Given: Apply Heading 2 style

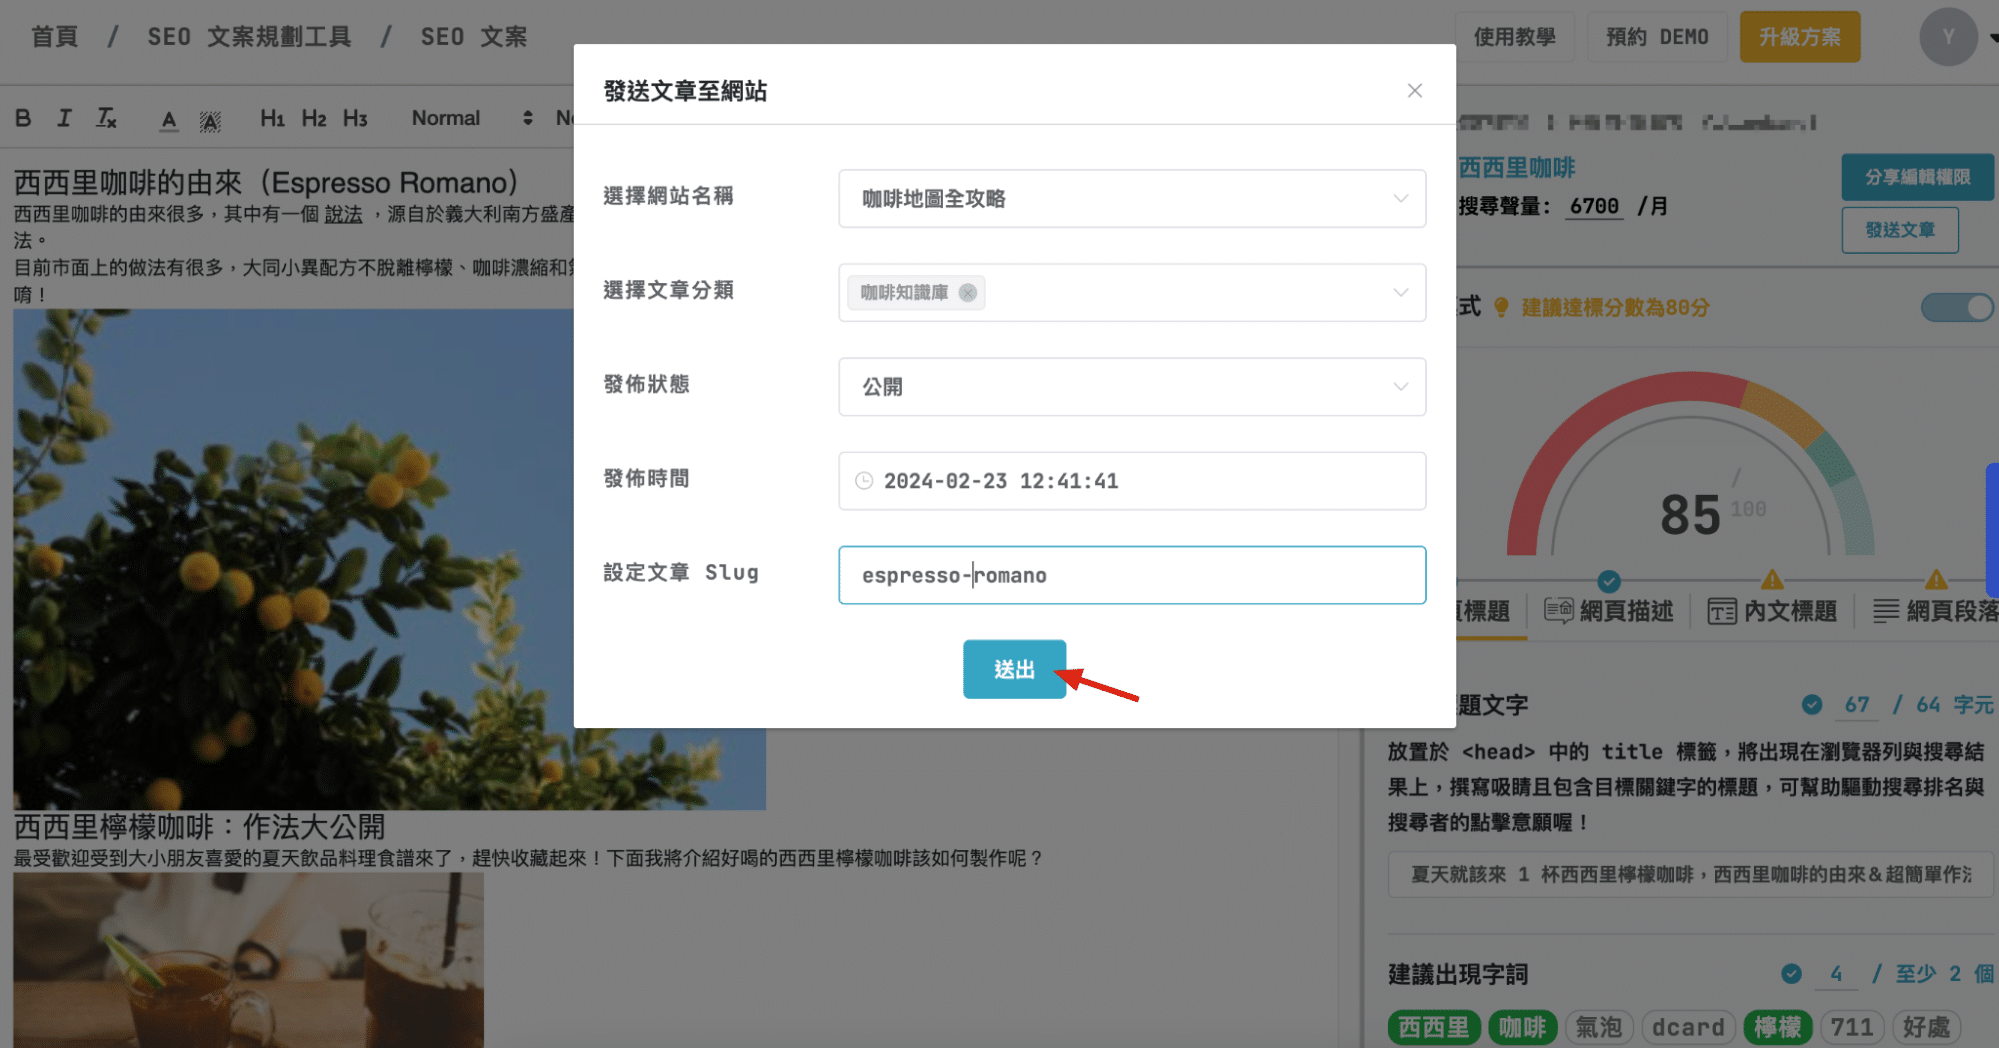Looking at the screenshot, I should point(314,118).
